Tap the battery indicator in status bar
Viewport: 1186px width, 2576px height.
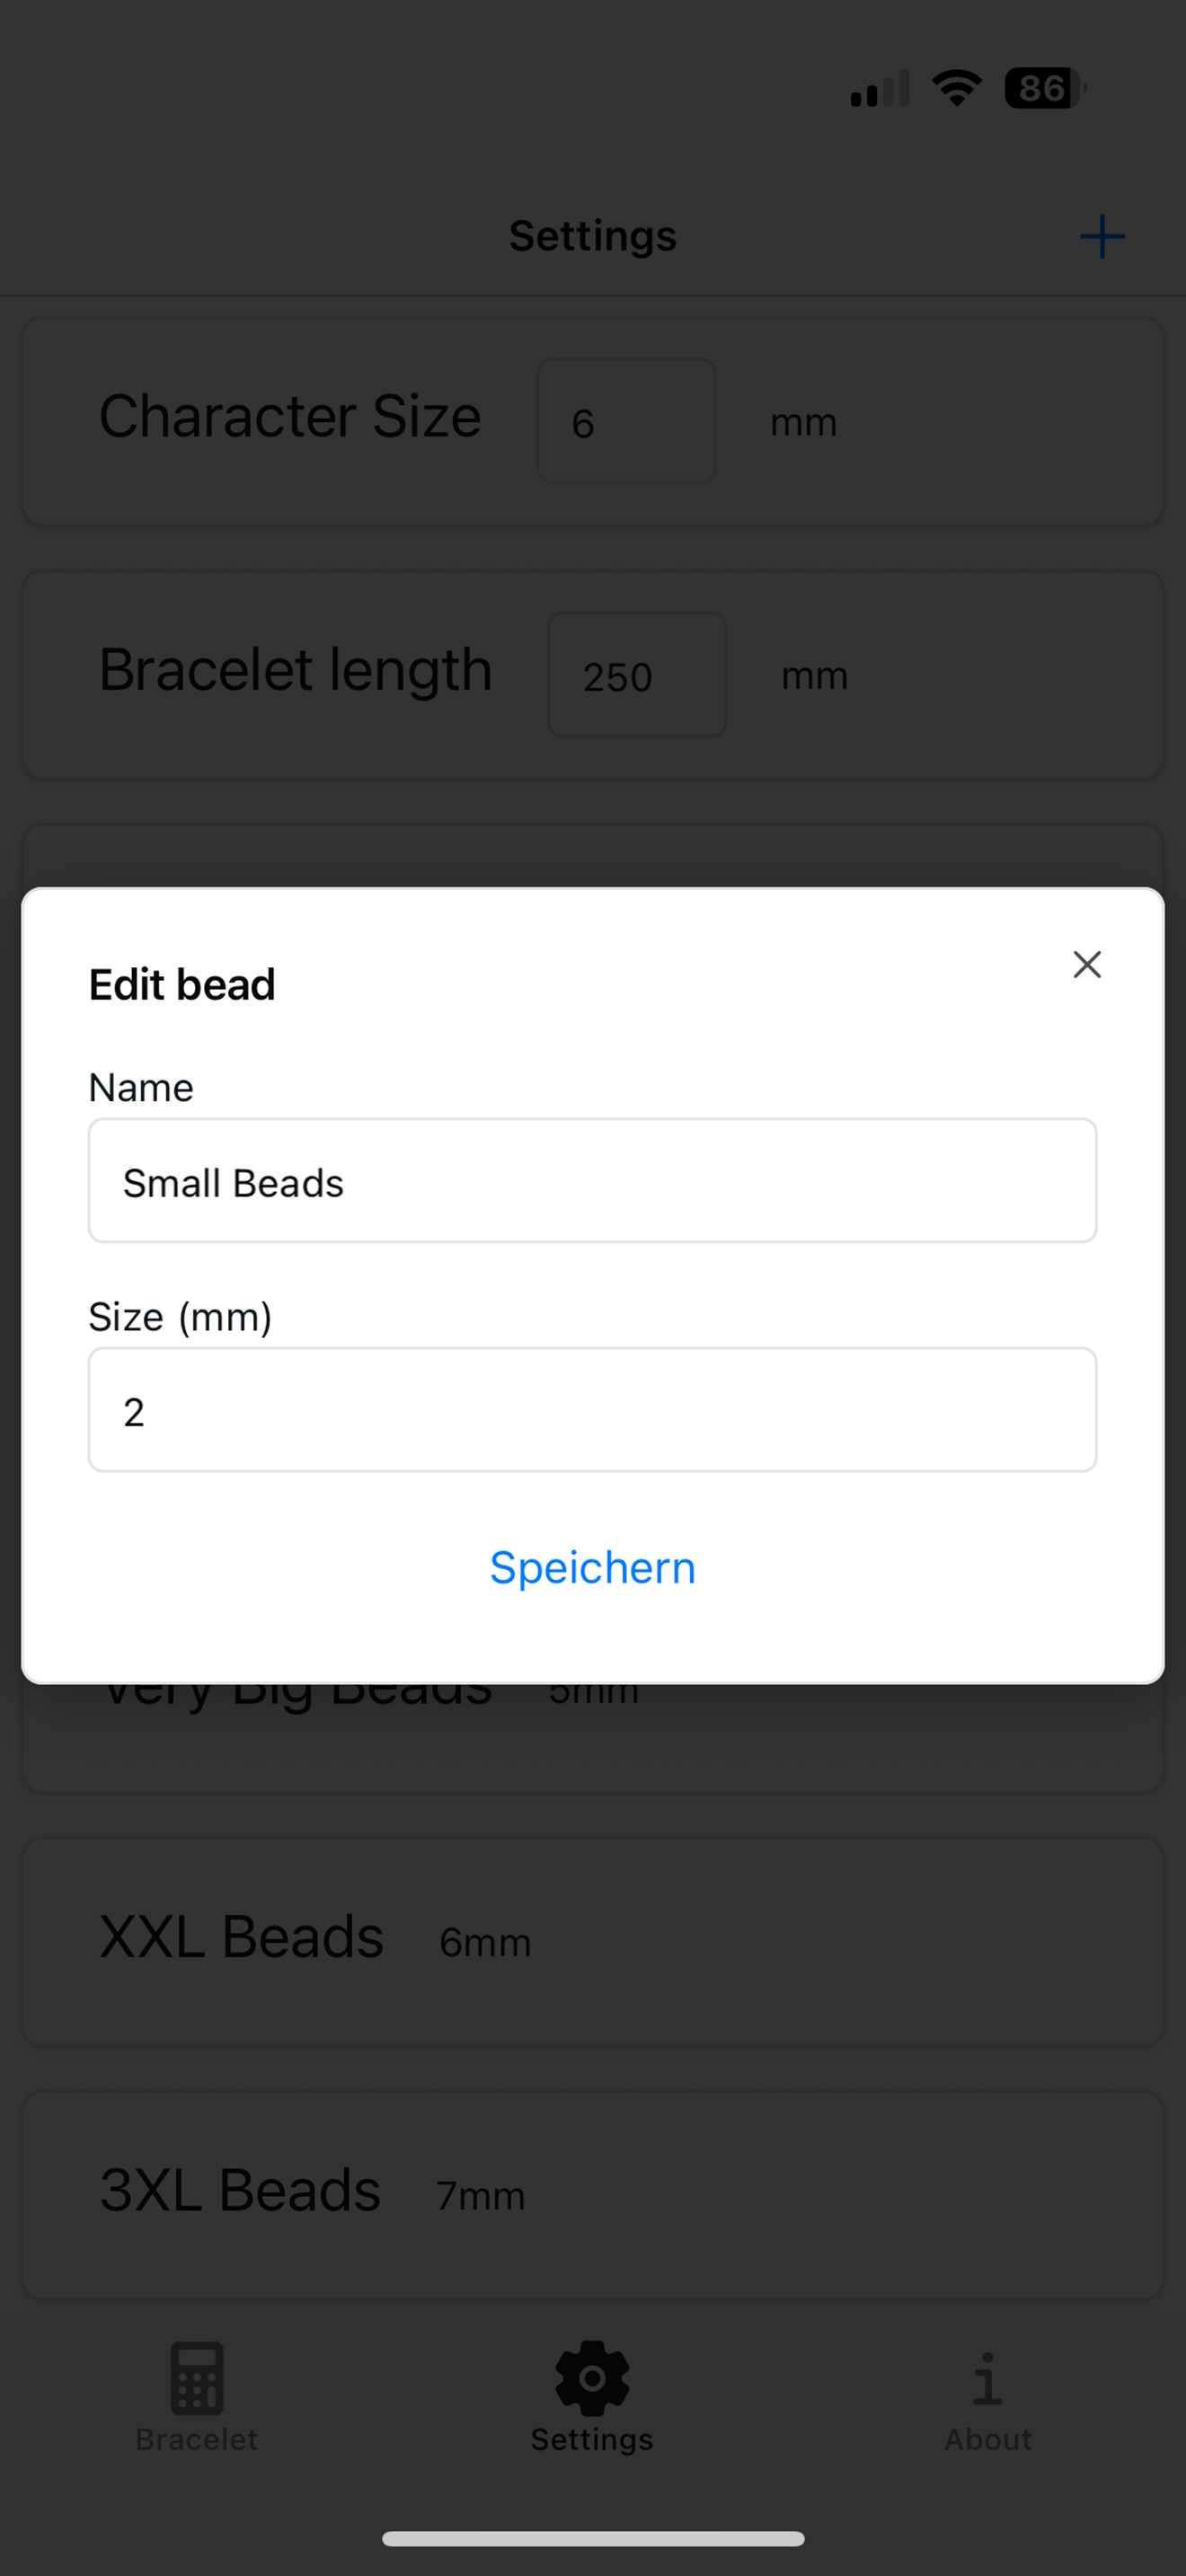(x=1045, y=88)
